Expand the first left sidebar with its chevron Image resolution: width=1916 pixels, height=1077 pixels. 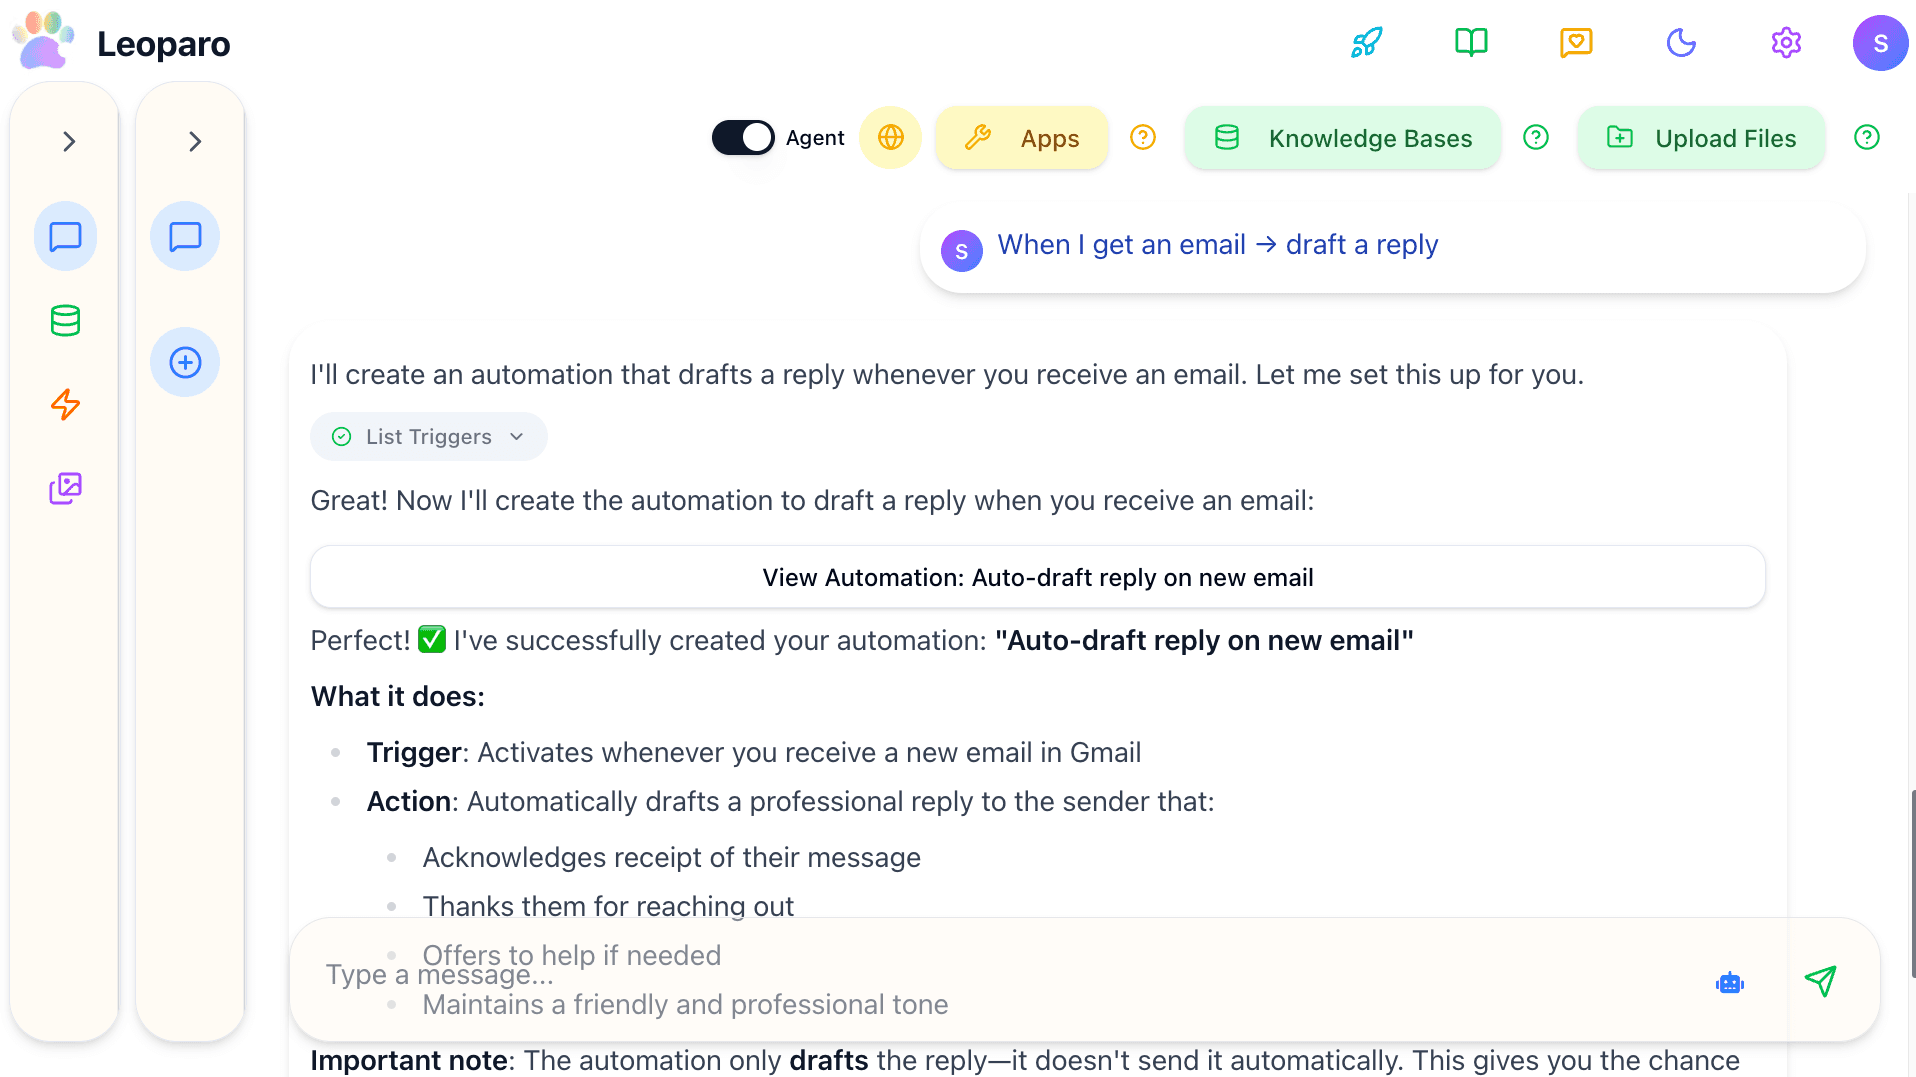click(67, 141)
